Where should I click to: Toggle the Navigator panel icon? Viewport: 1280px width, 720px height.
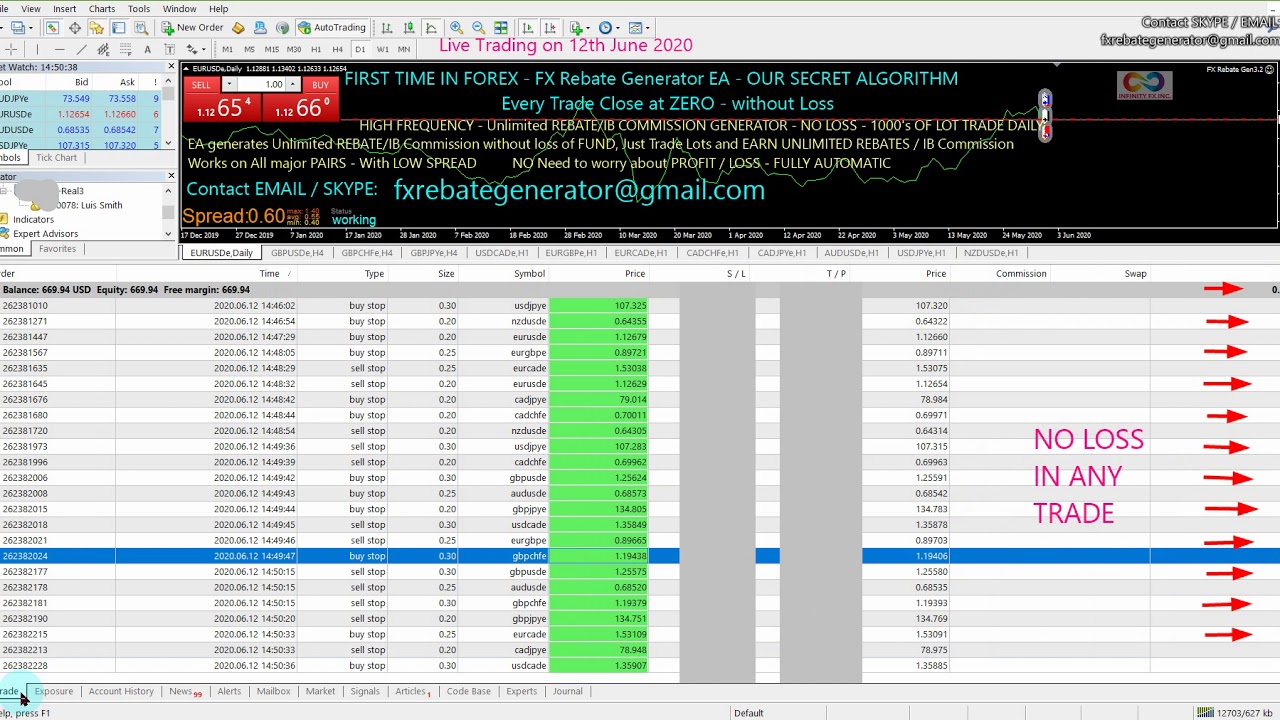[x=97, y=27]
